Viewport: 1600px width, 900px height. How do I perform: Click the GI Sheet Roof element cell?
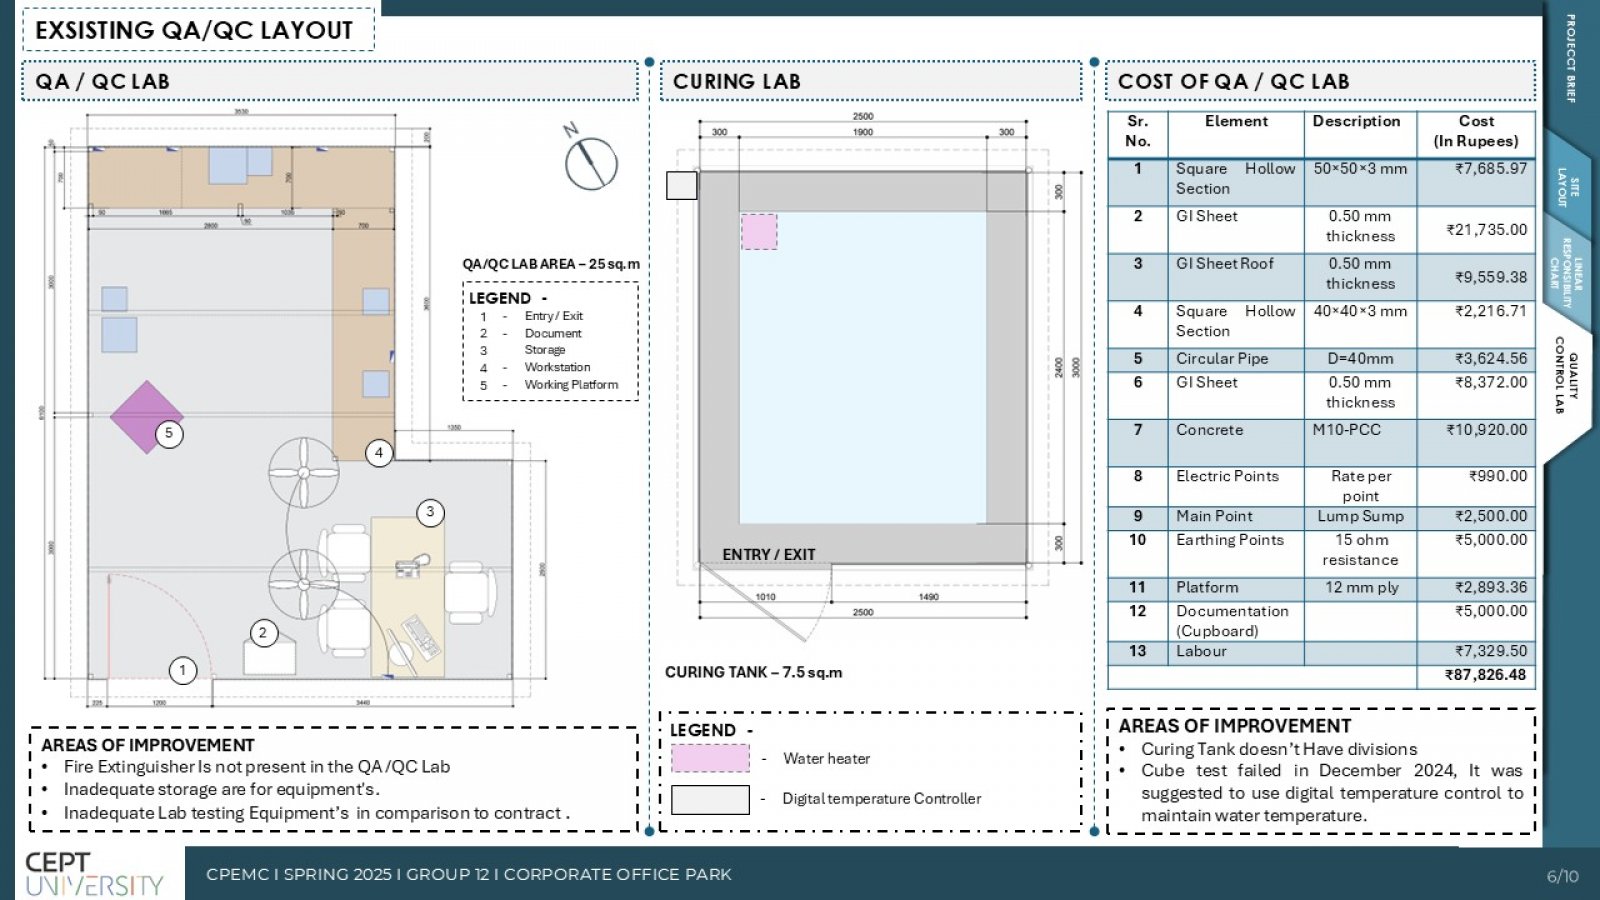[x=1236, y=277]
